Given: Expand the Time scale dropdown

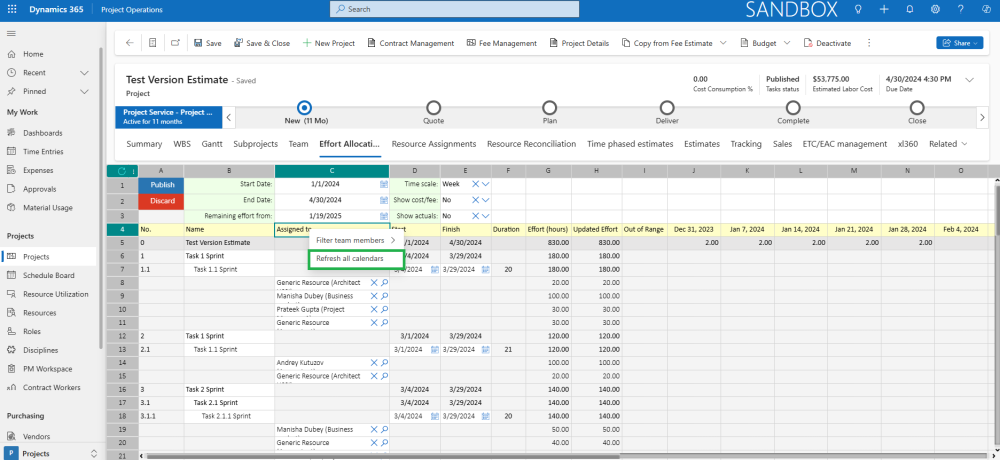Looking at the screenshot, I should point(486,185).
